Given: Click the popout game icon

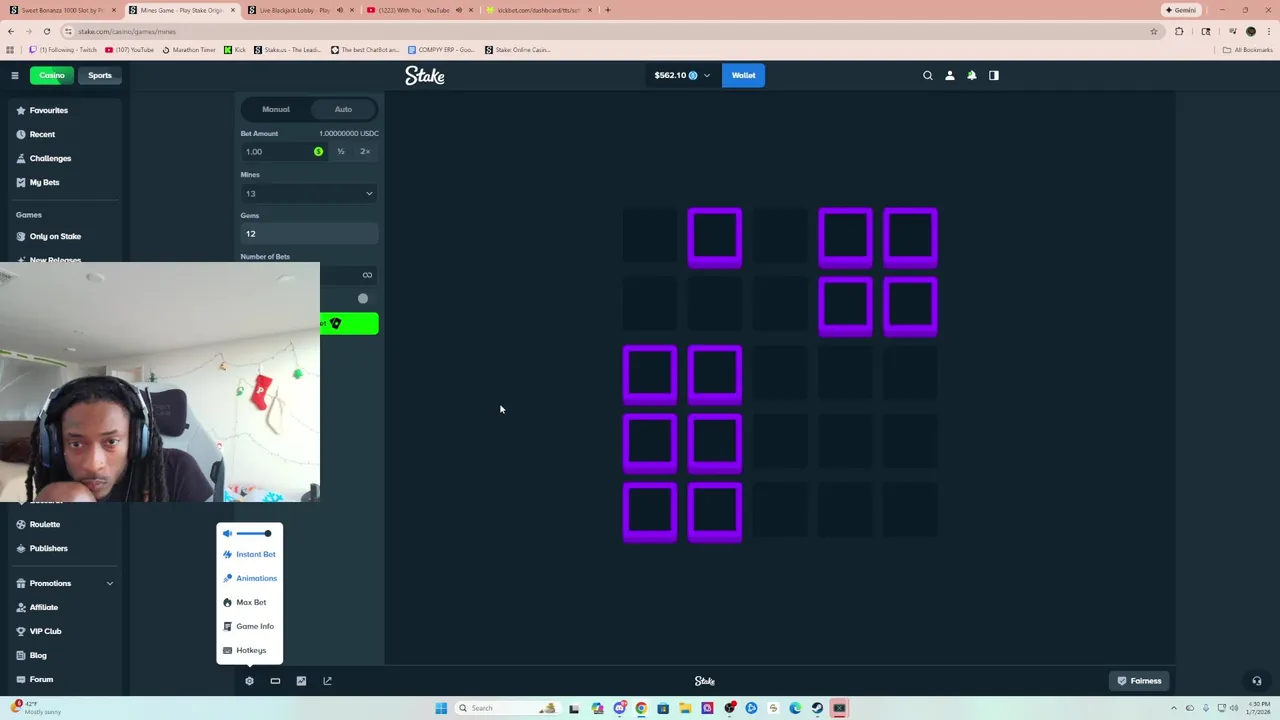Looking at the screenshot, I should coord(327,681).
